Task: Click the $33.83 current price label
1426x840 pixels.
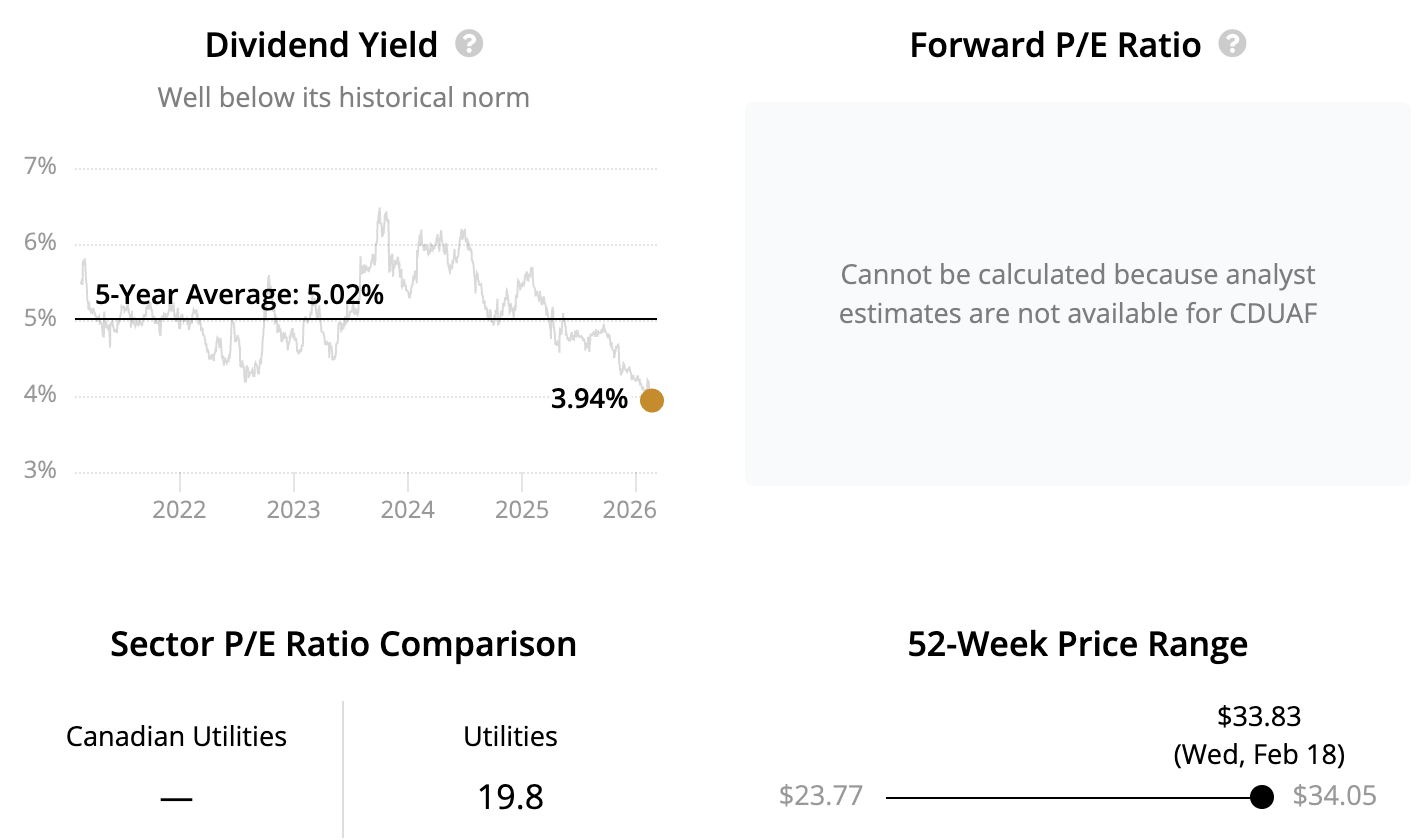Action: pos(1259,716)
